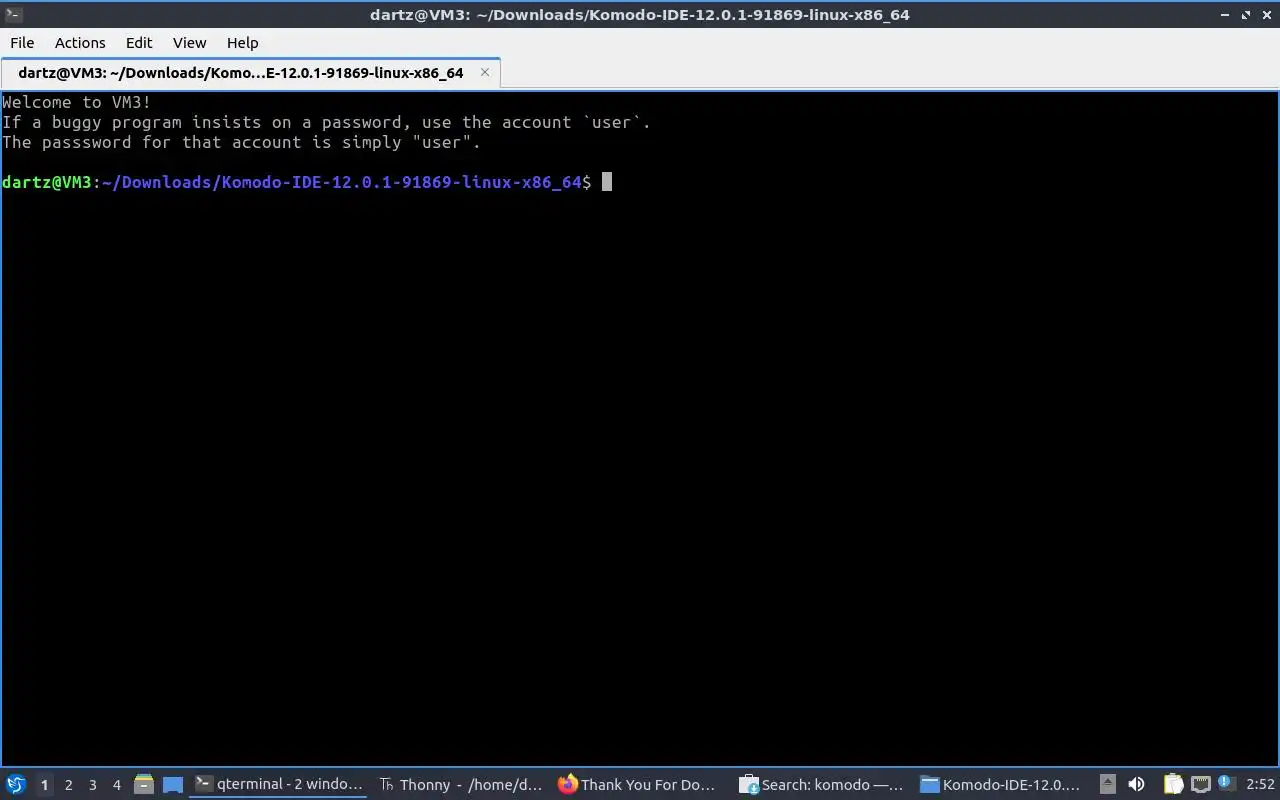The height and width of the screenshot is (800, 1280).
Task: Launch the file manager from the panel
Action: (144, 785)
